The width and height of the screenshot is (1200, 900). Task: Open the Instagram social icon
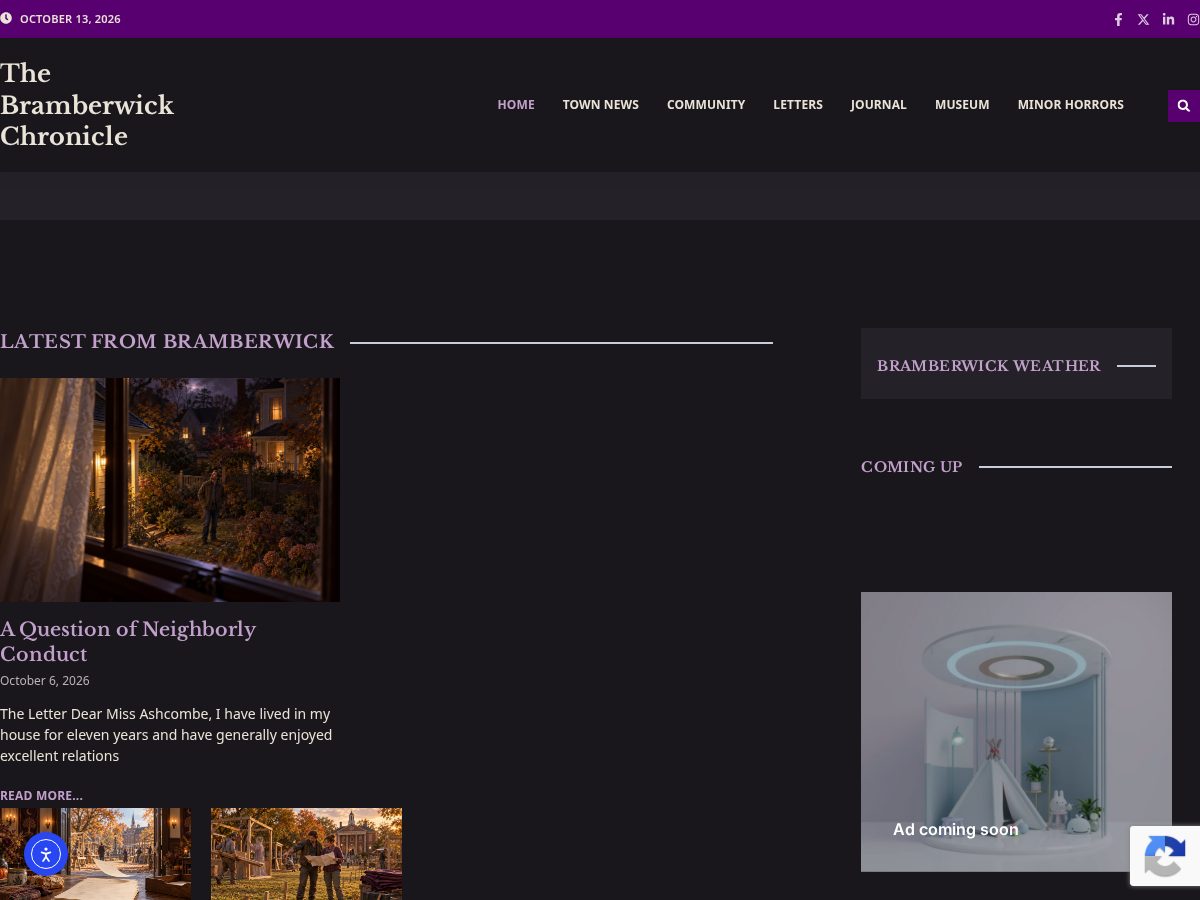coord(1193,19)
